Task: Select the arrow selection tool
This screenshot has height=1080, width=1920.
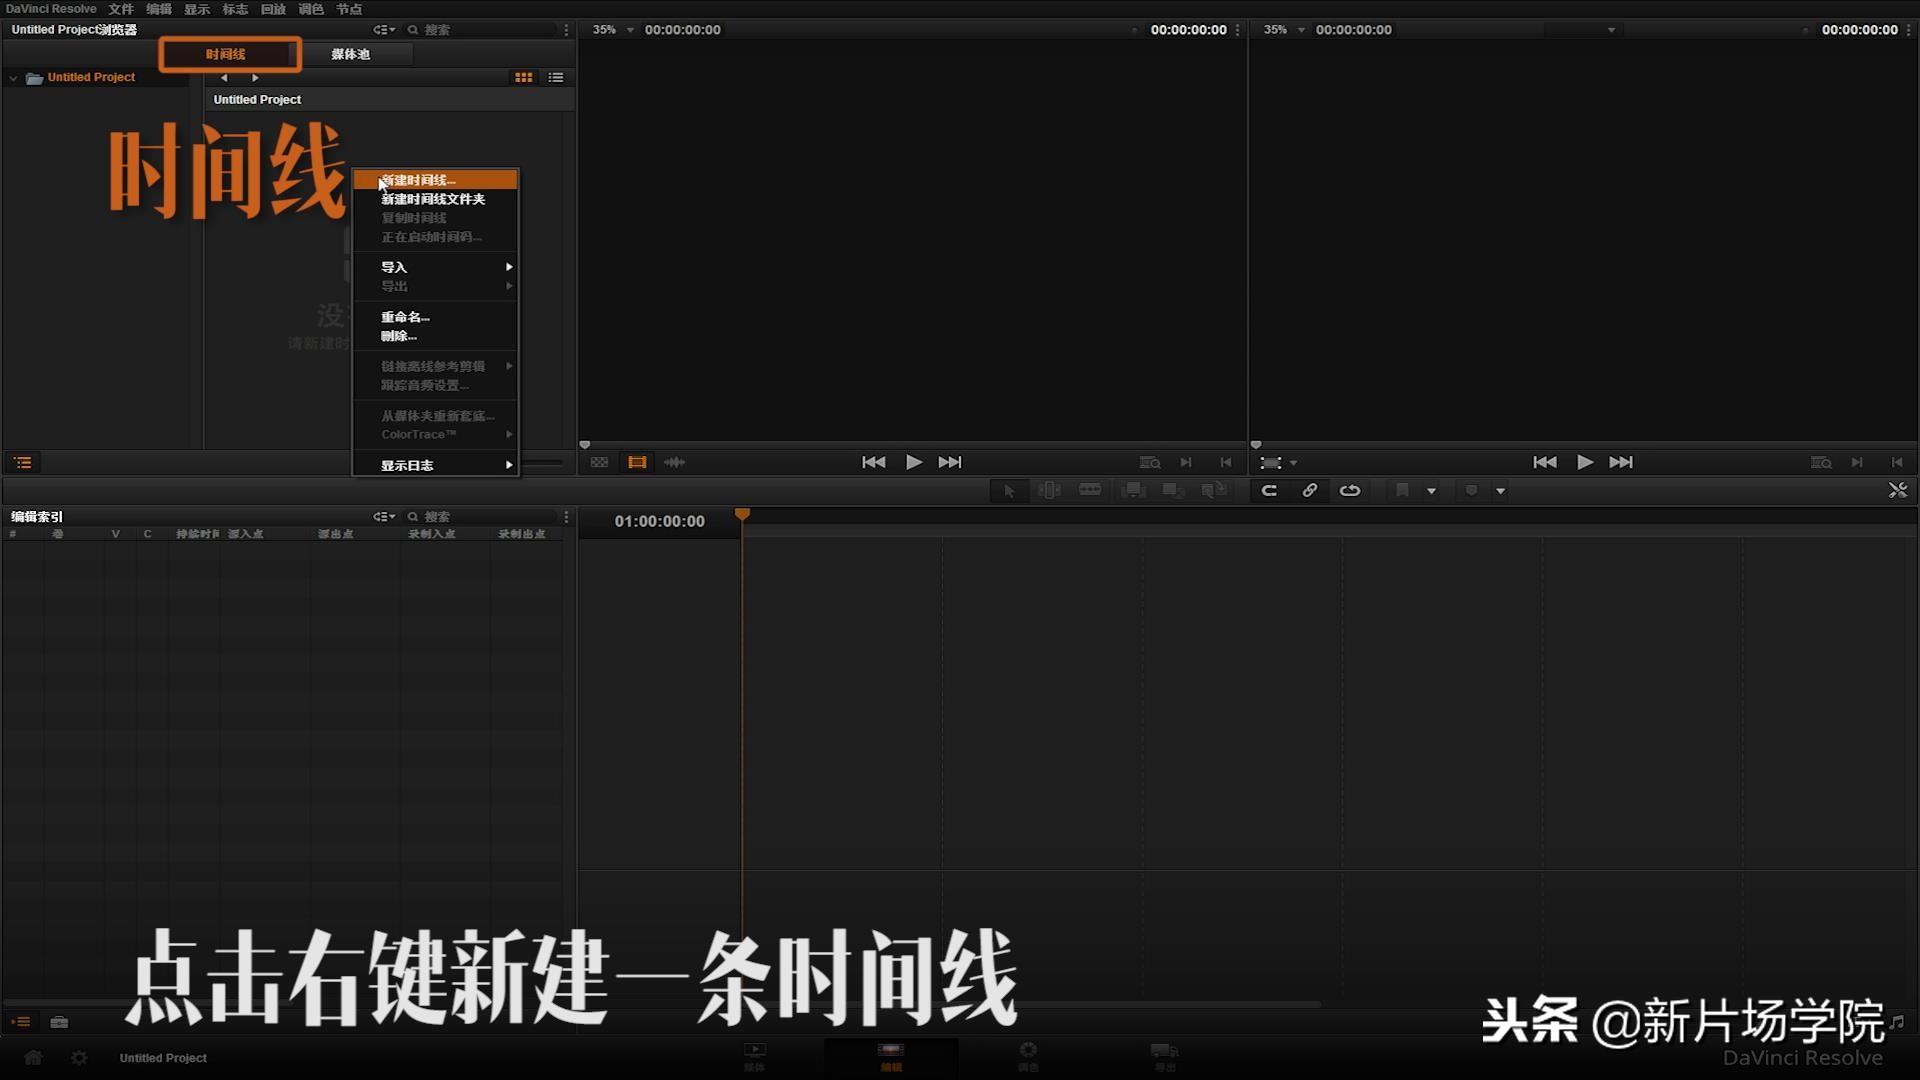Action: (x=1009, y=490)
